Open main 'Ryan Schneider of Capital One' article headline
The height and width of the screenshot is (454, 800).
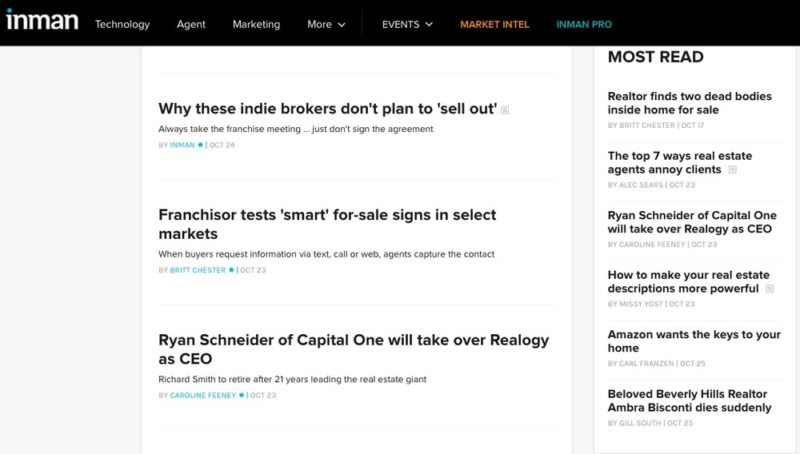[354, 349]
